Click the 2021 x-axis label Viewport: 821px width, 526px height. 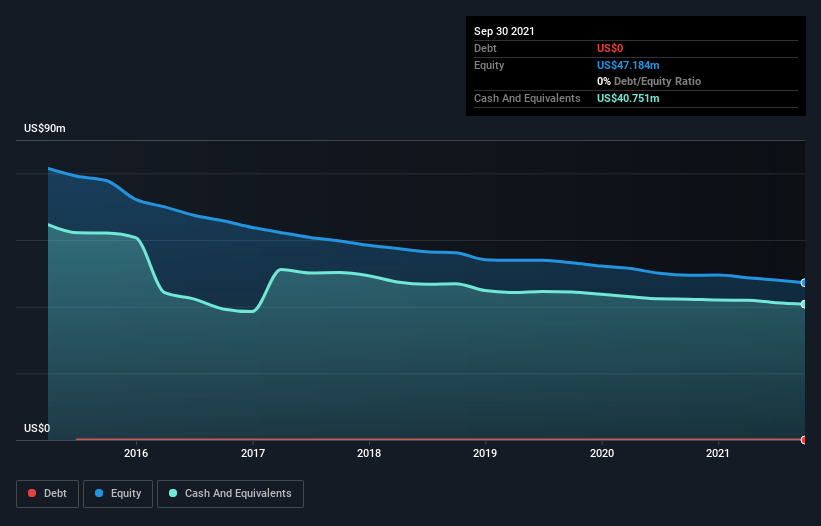click(x=718, y=453)
